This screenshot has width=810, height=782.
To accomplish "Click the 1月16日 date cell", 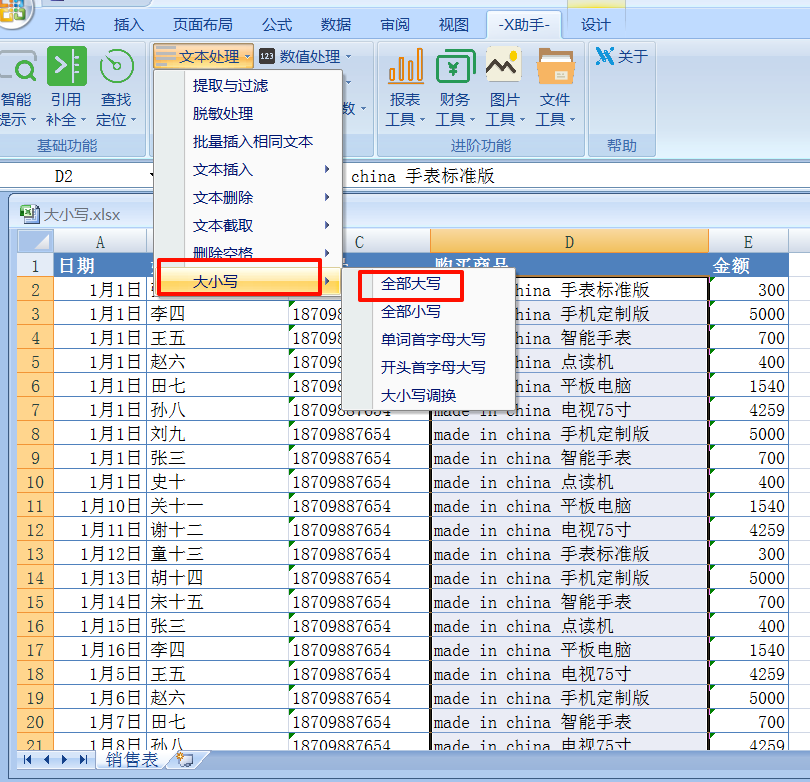I will click(x=100, y=650).
